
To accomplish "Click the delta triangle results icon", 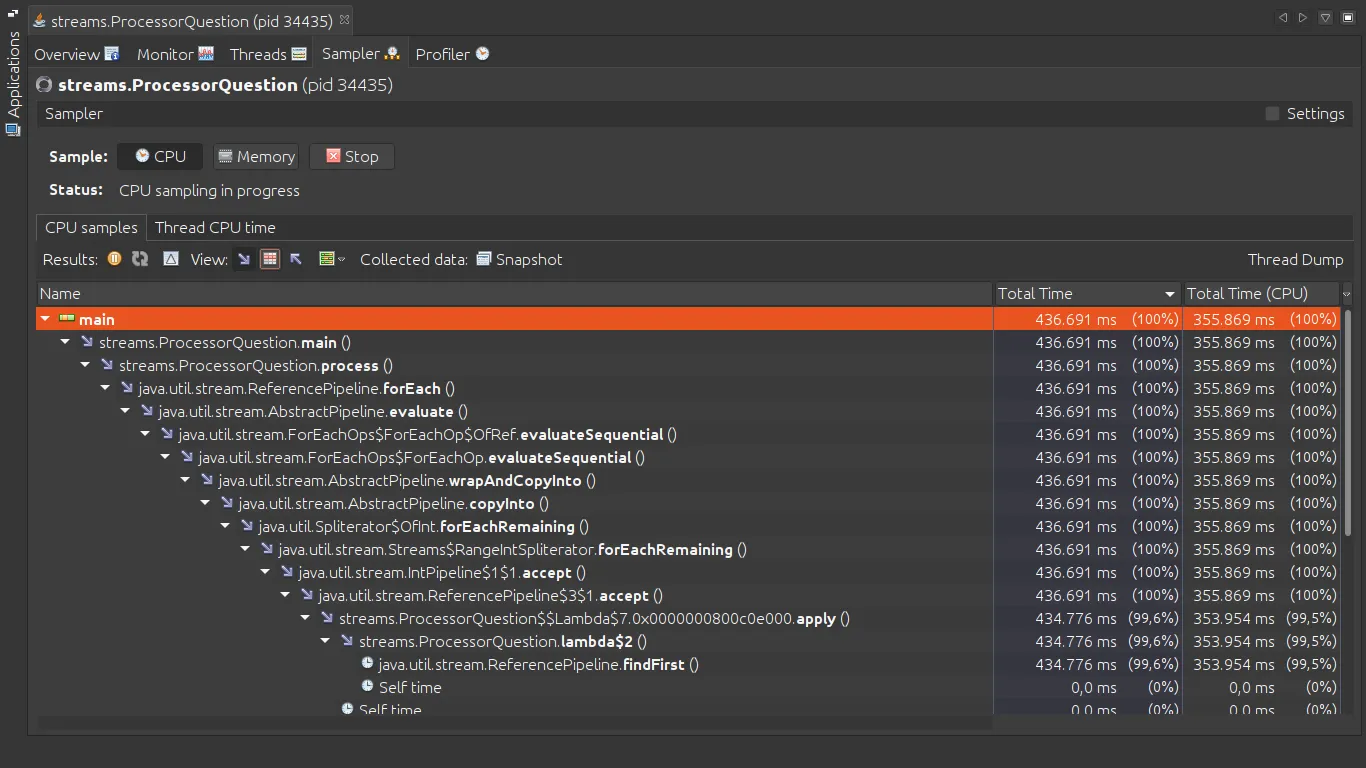I will (x=171, y=259).
